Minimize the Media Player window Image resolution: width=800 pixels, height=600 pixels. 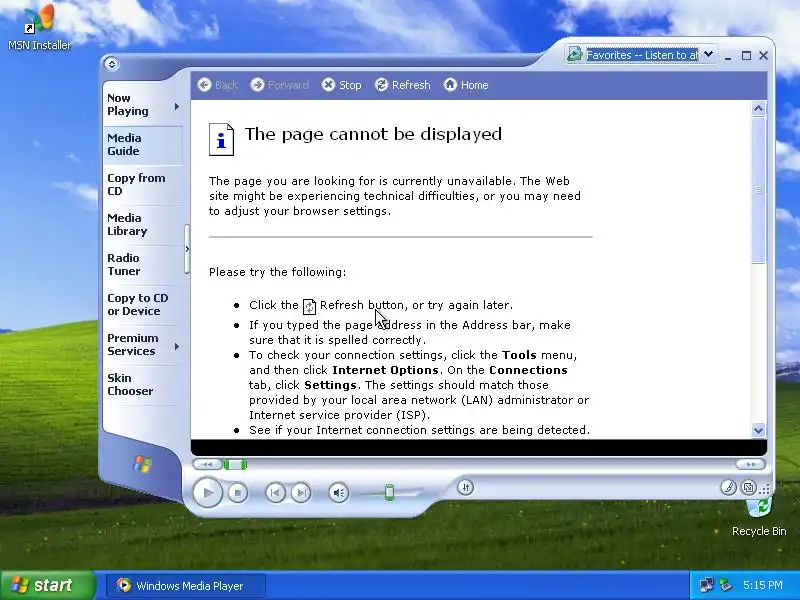(x=728, y=56)
